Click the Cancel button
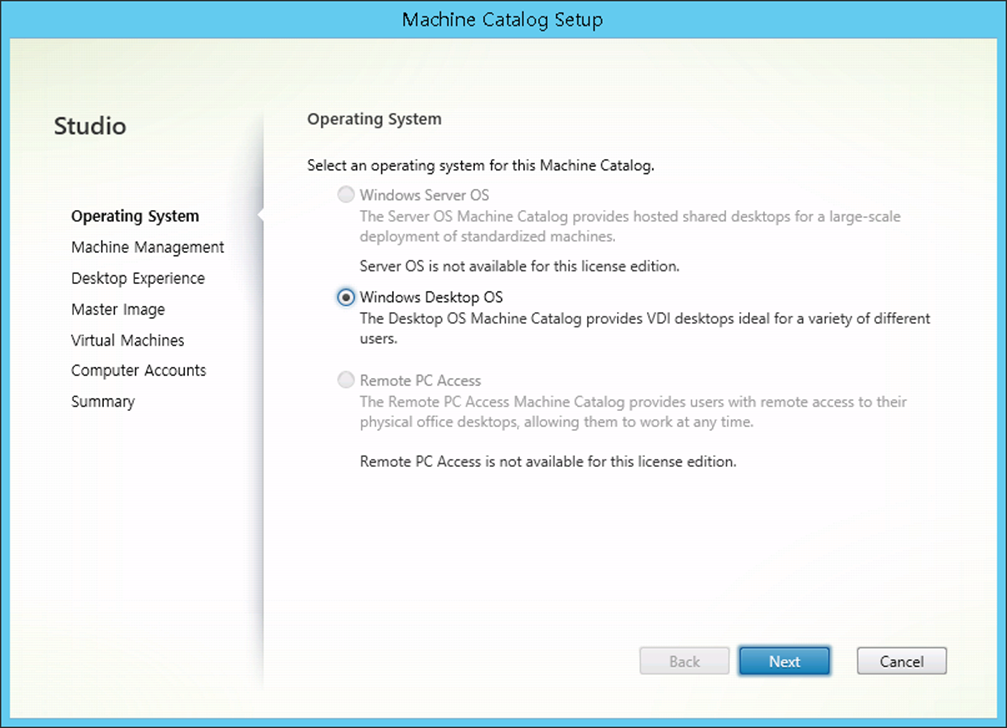The height and width of the screenshot is (728, 1007). pyautogui.click(x=902, y=661)
